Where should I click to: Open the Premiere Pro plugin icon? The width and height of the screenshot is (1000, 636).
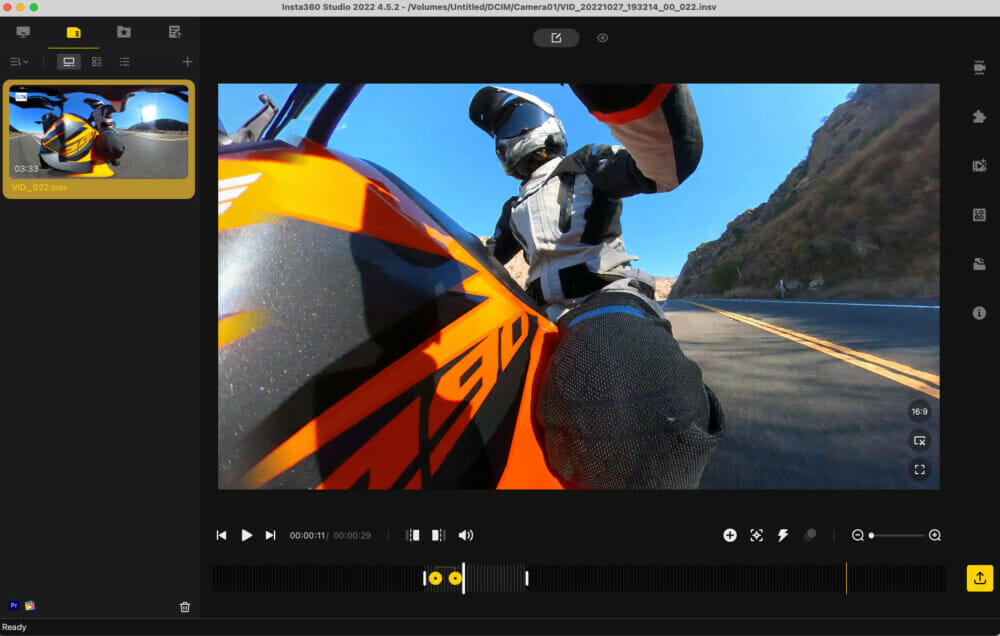click(x=13, y=605)
